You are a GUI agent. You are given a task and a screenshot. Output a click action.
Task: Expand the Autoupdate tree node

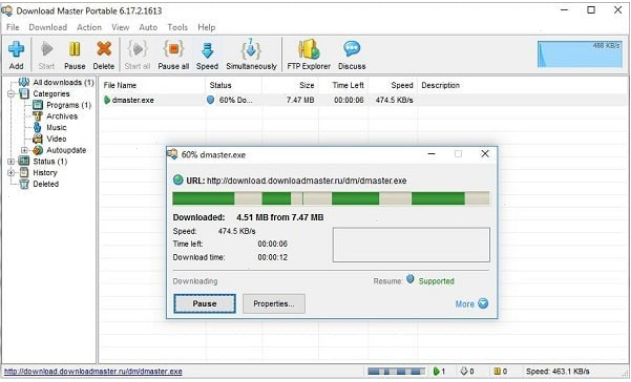(24, 151)
